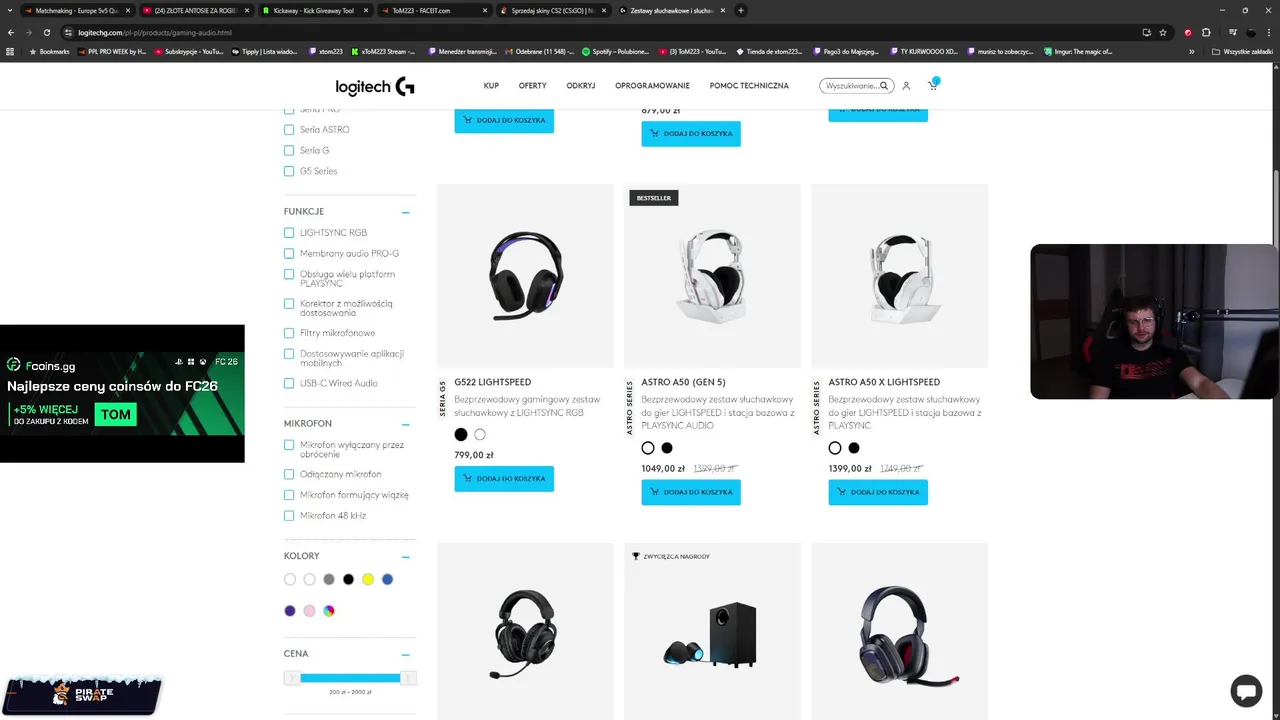The width and height of the screenshot is (1280, 720).
Task: Add Astro A50 (Gen 5) to cart
Action: pos(691,492)
